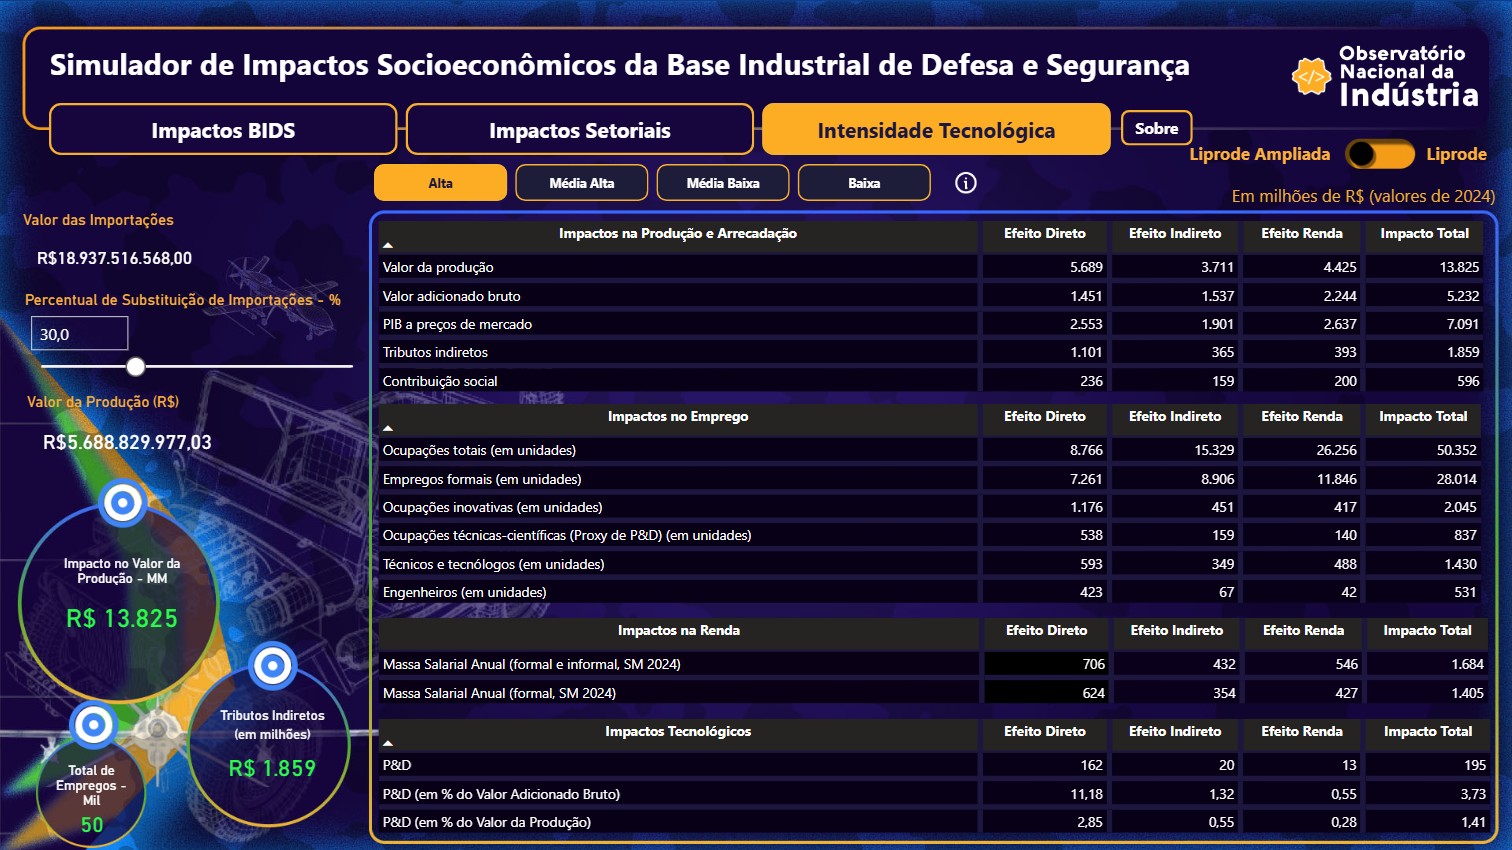This screenshot has height=850, width=1512.
Task: Select the Média Alta intensity filter
Action: point(581,183)
